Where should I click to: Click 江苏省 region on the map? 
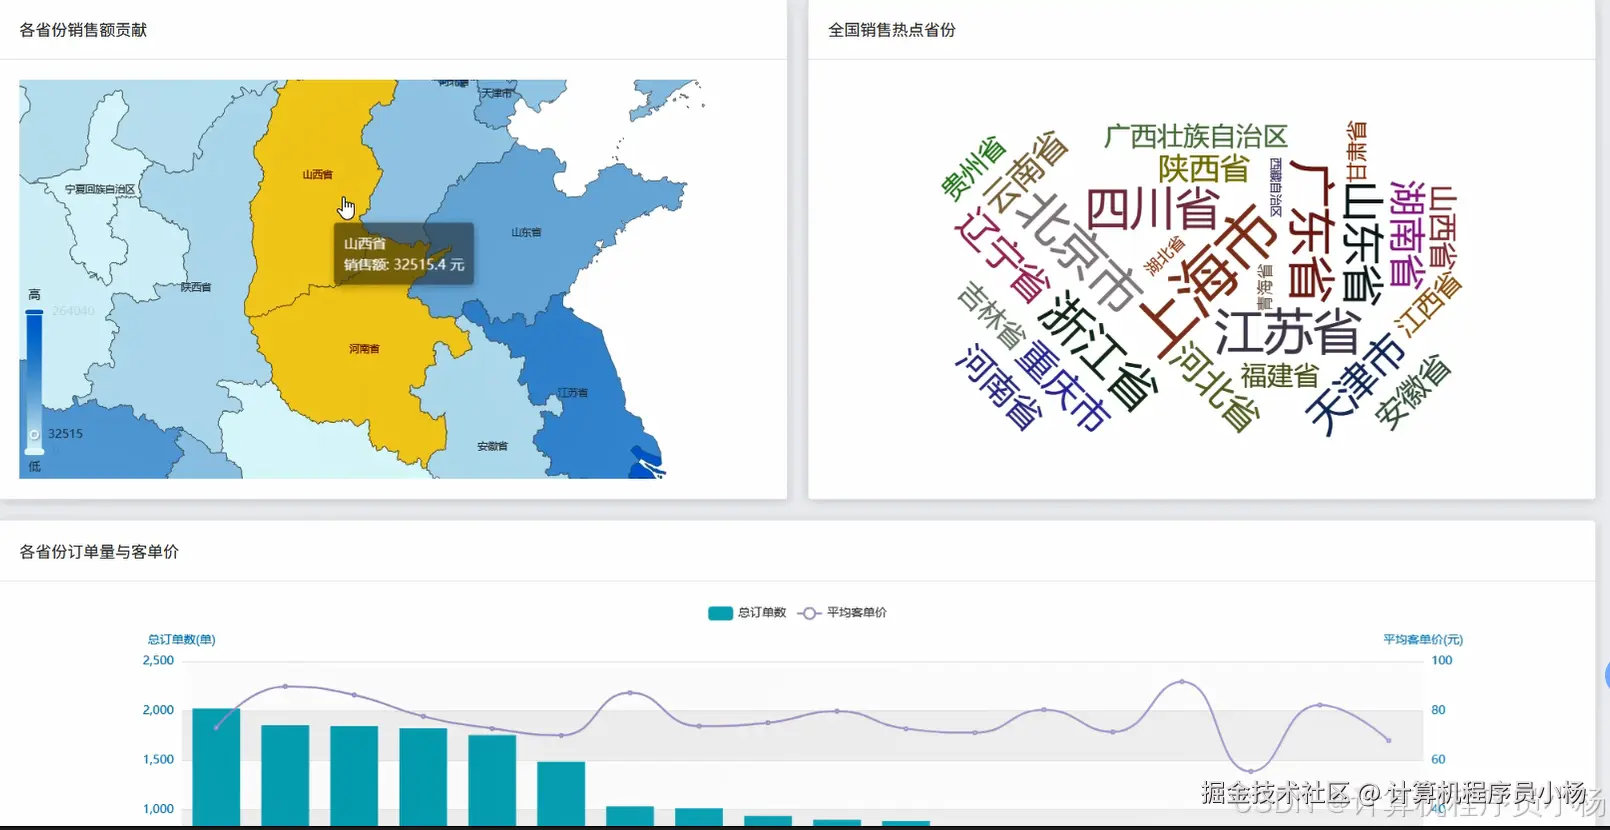(572, 393)
